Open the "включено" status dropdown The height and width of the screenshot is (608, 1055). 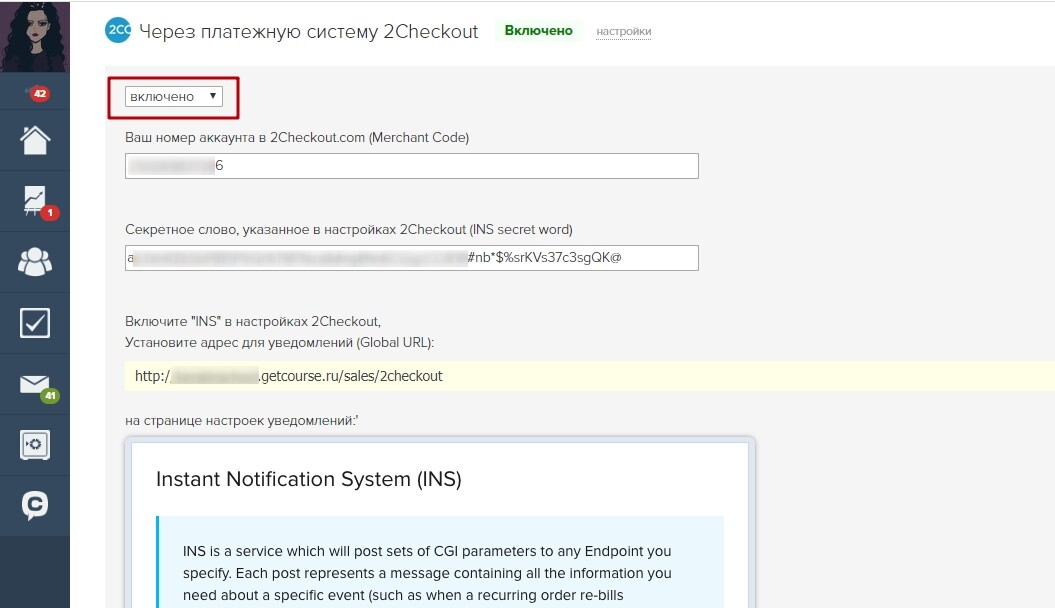click(174, 97)
